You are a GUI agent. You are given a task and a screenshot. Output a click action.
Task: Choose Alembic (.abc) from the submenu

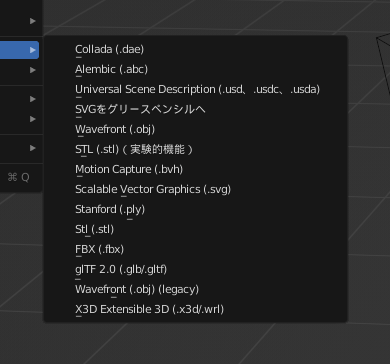pyautogui.click(x=196, y=69)
